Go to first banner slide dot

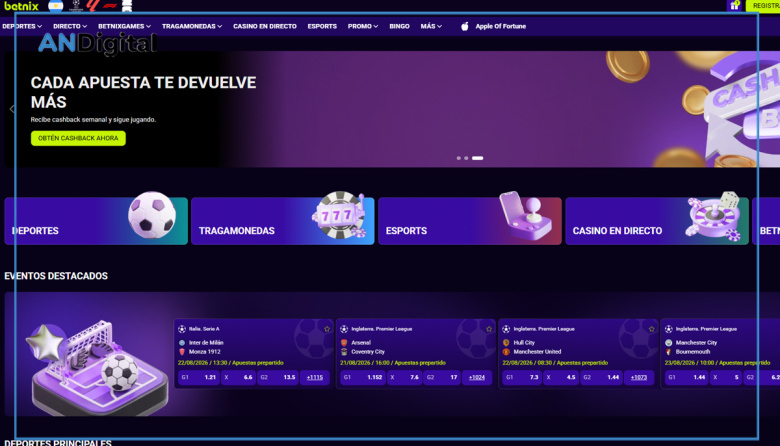tap(458, 158)
